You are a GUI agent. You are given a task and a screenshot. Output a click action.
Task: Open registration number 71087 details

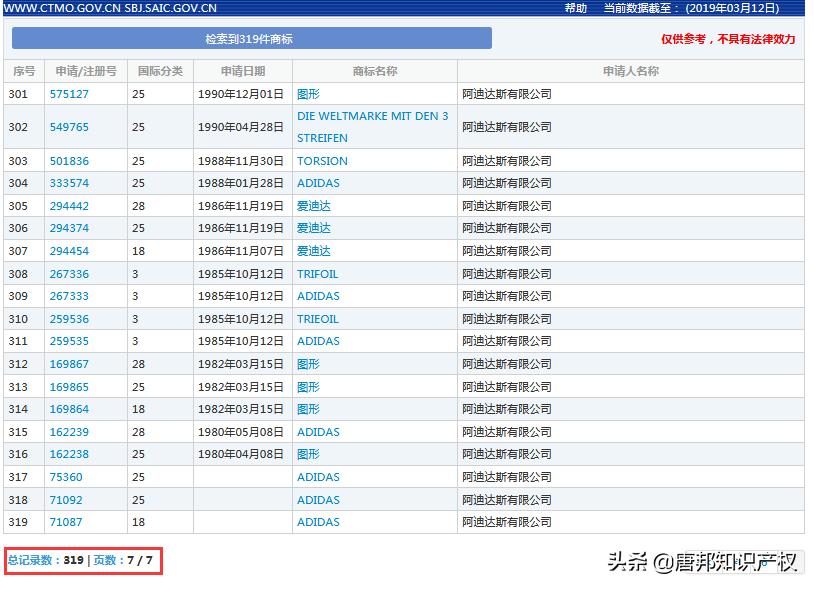coord(67,521)
